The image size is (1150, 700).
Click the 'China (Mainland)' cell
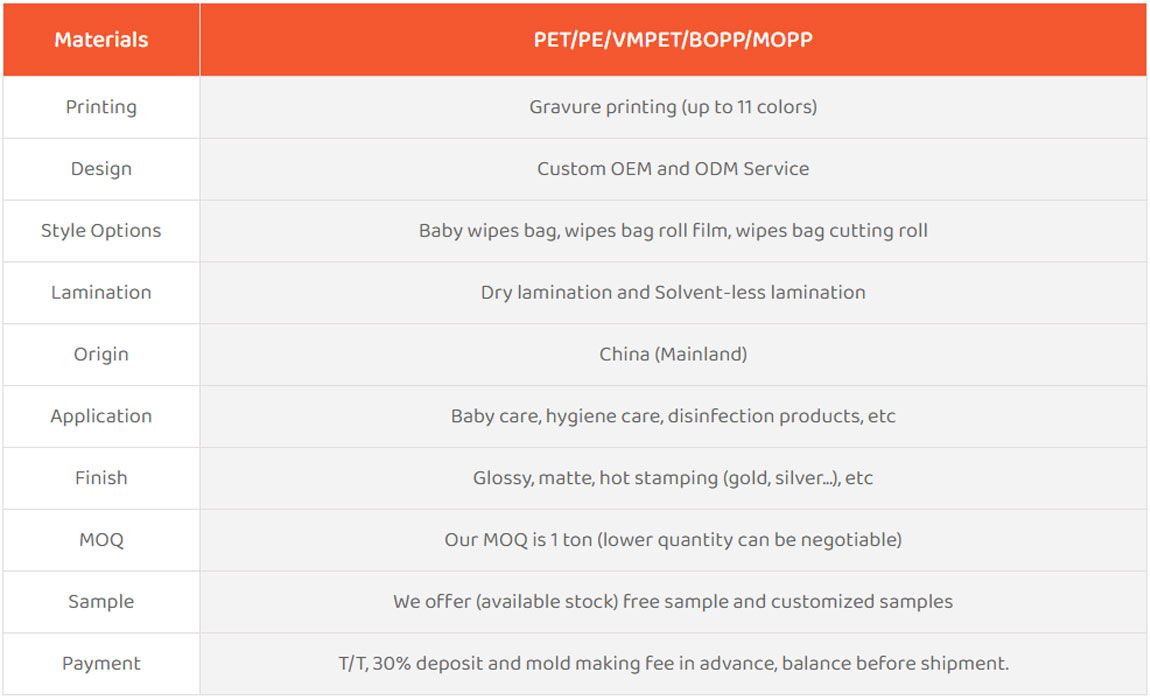673,355
